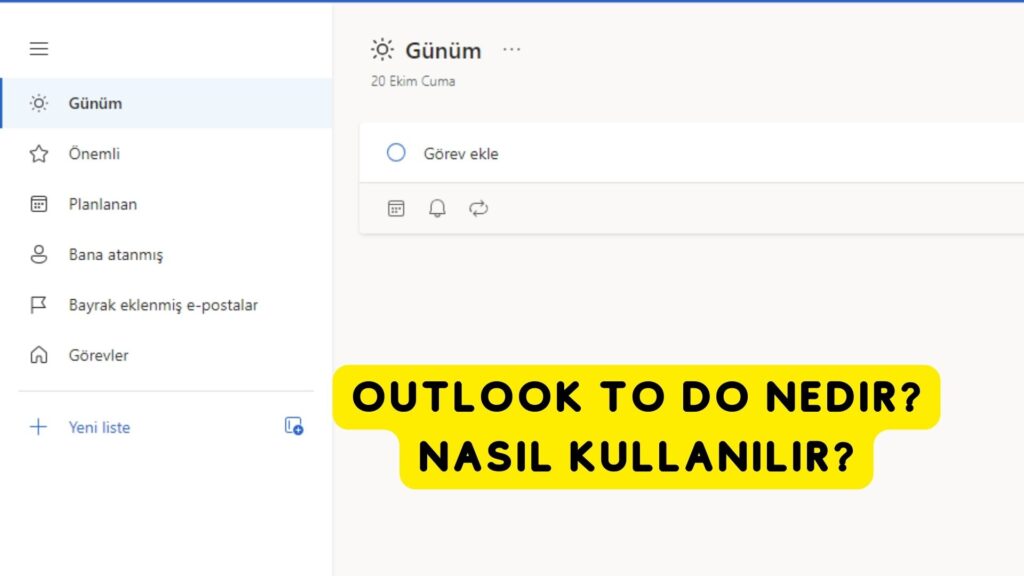This screenshot has width=1024, height=576.
Task: Select the due date calendar icon
Action: 397,208
